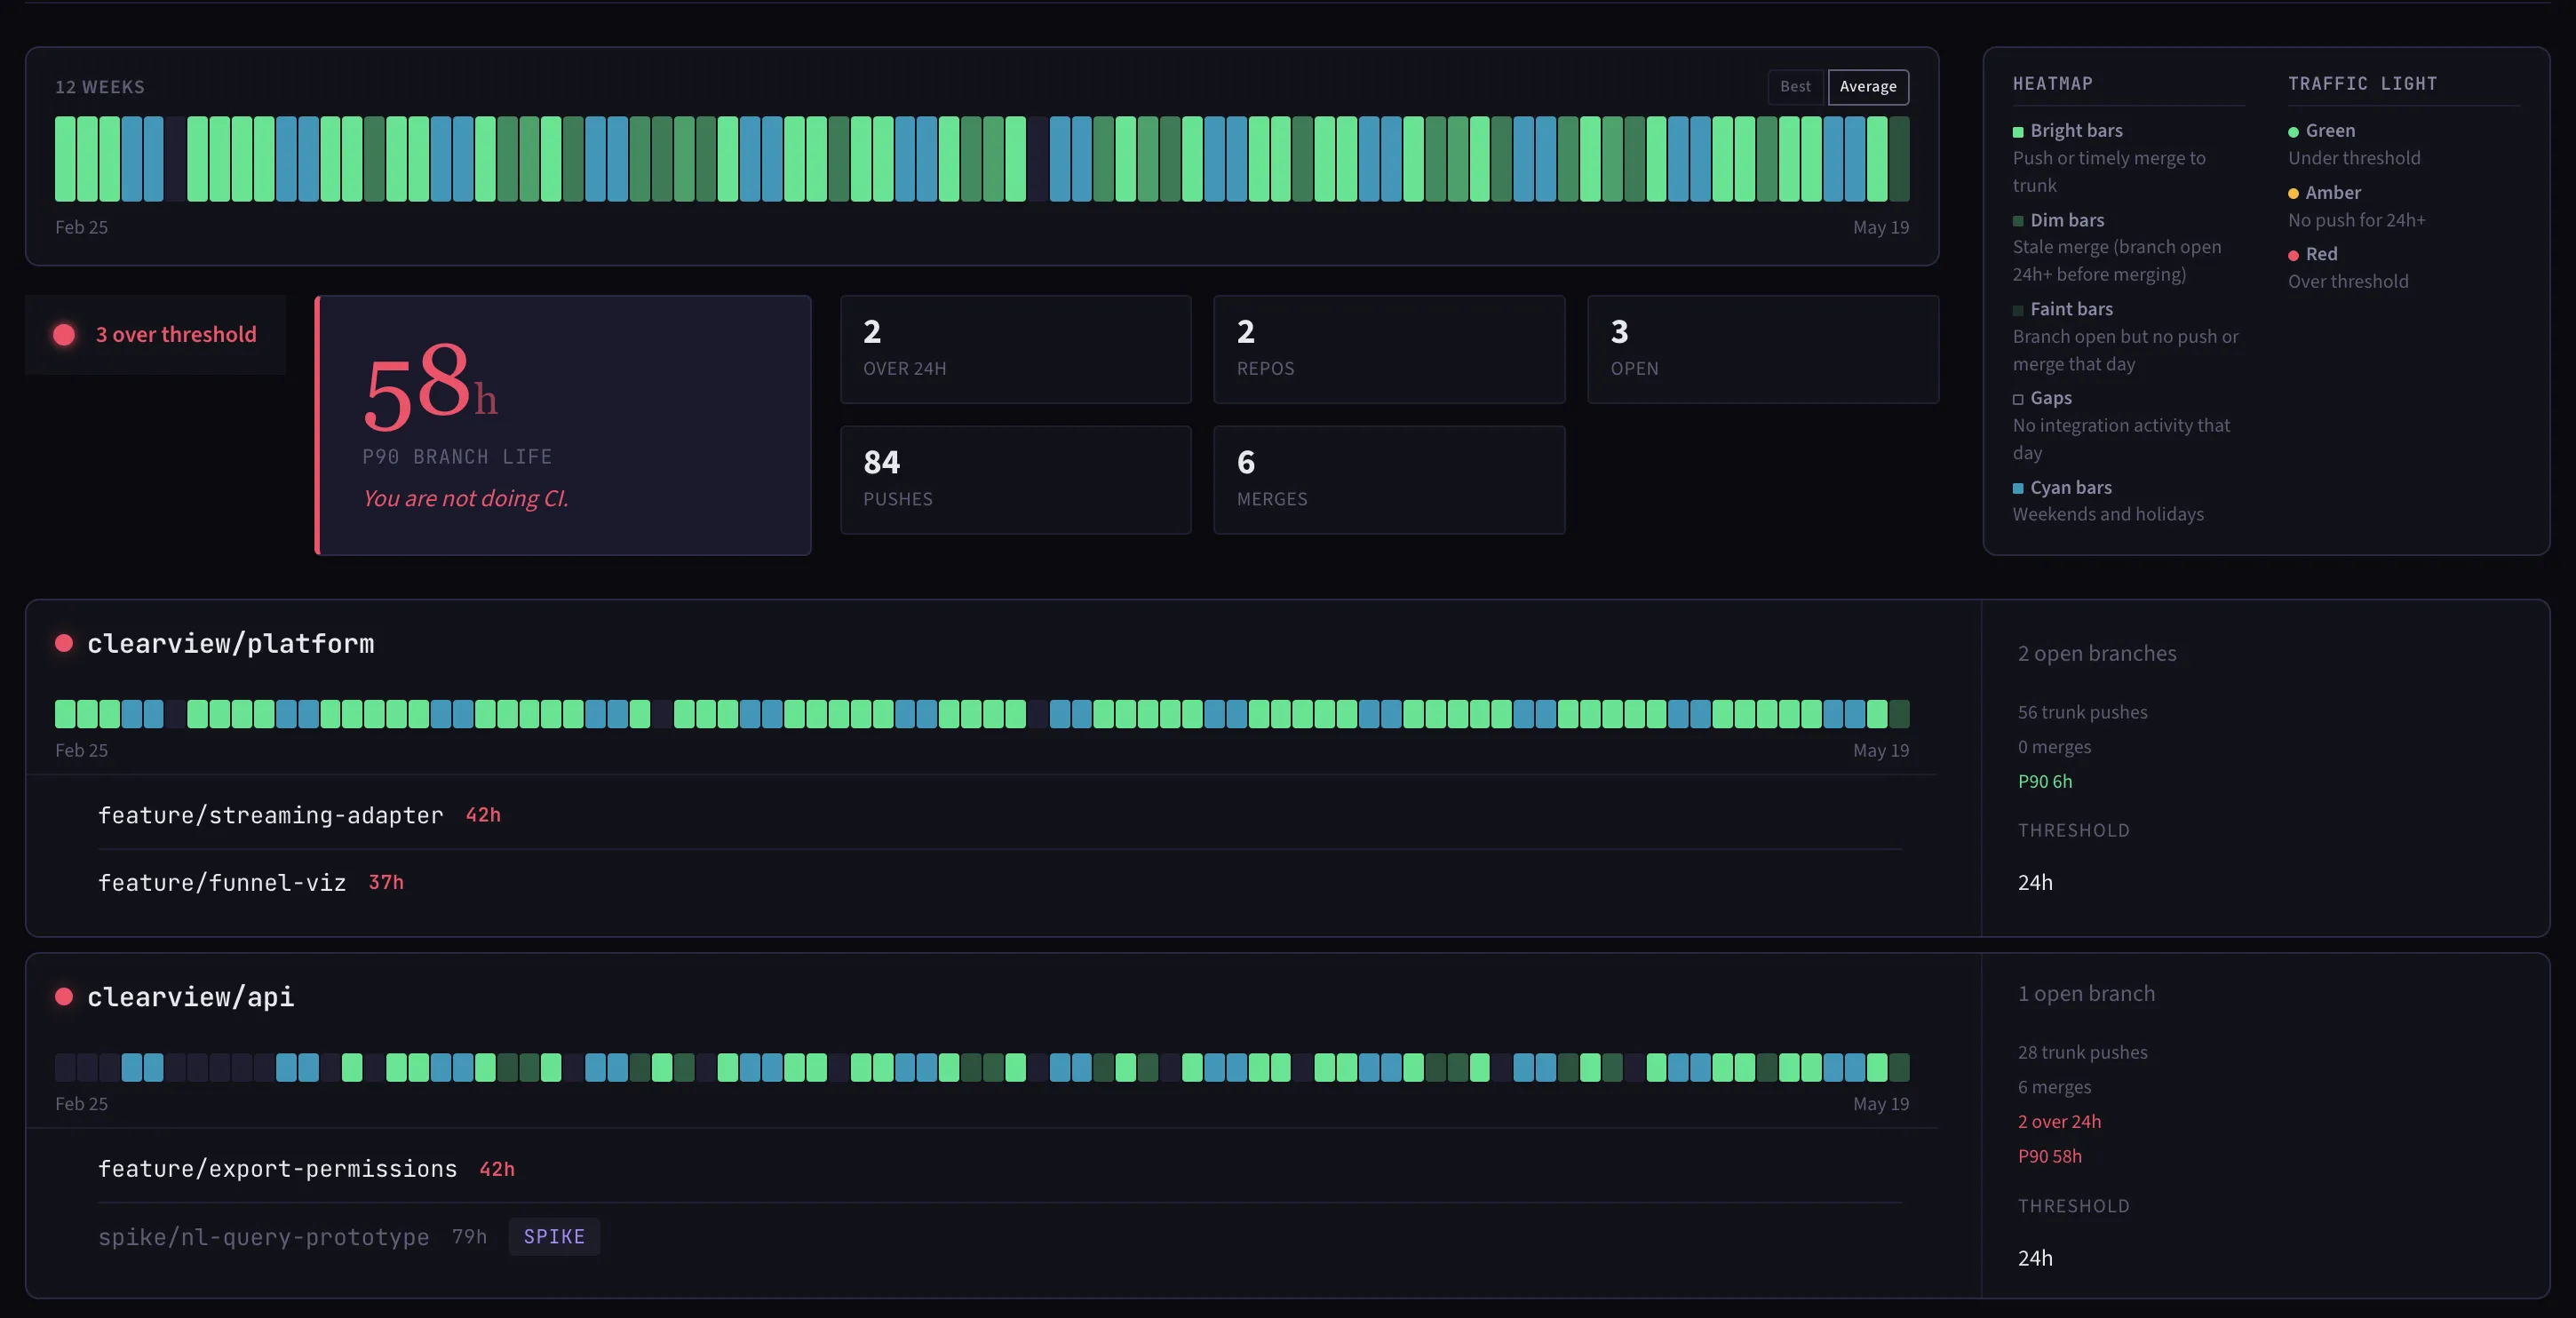This screenshot has width=2576, height=1318.
Task: Click the 1 open branch text
Action: click(x=2086, y=993)
